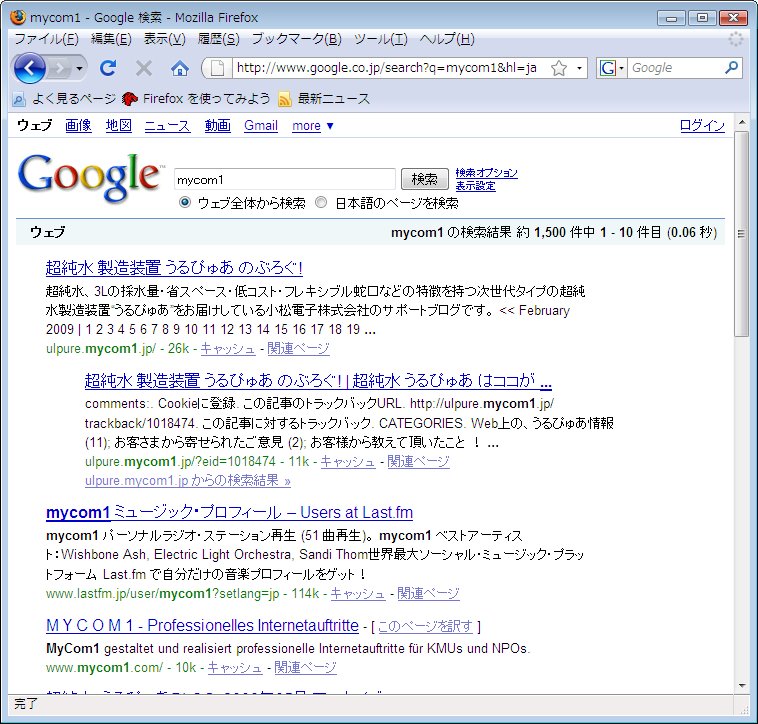The image size is (758, 724).
Task: Click the stop loading X icon
Action: point(144,68)
